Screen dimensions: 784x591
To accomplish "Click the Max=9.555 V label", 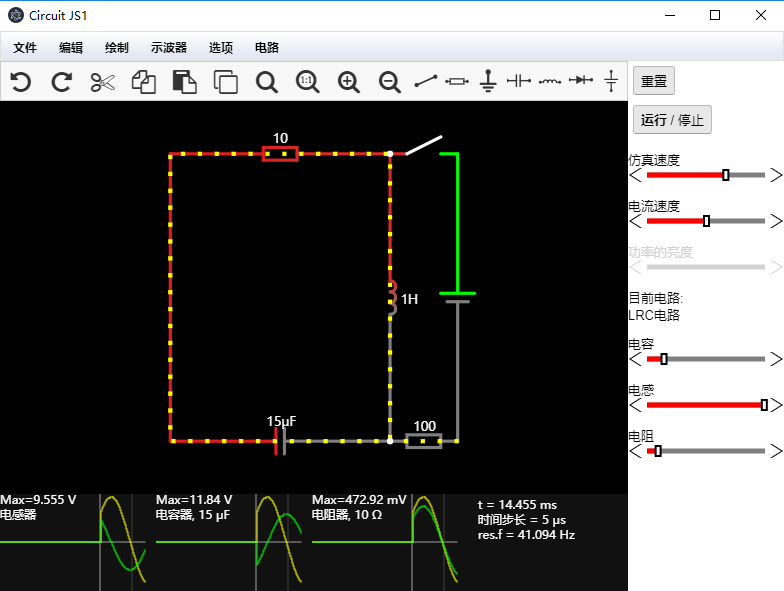I will pyautogui.click(x=38, y=500).
